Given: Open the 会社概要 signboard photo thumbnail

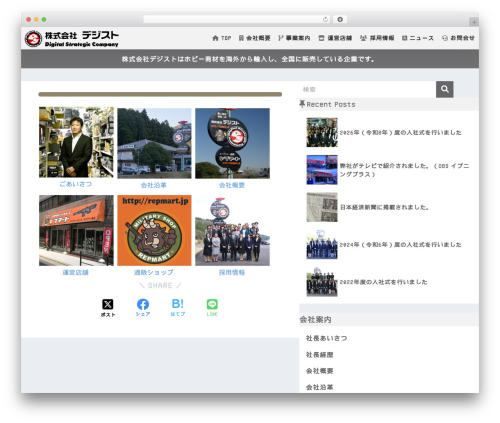Looking at the screenshot, I should [232, 143].
